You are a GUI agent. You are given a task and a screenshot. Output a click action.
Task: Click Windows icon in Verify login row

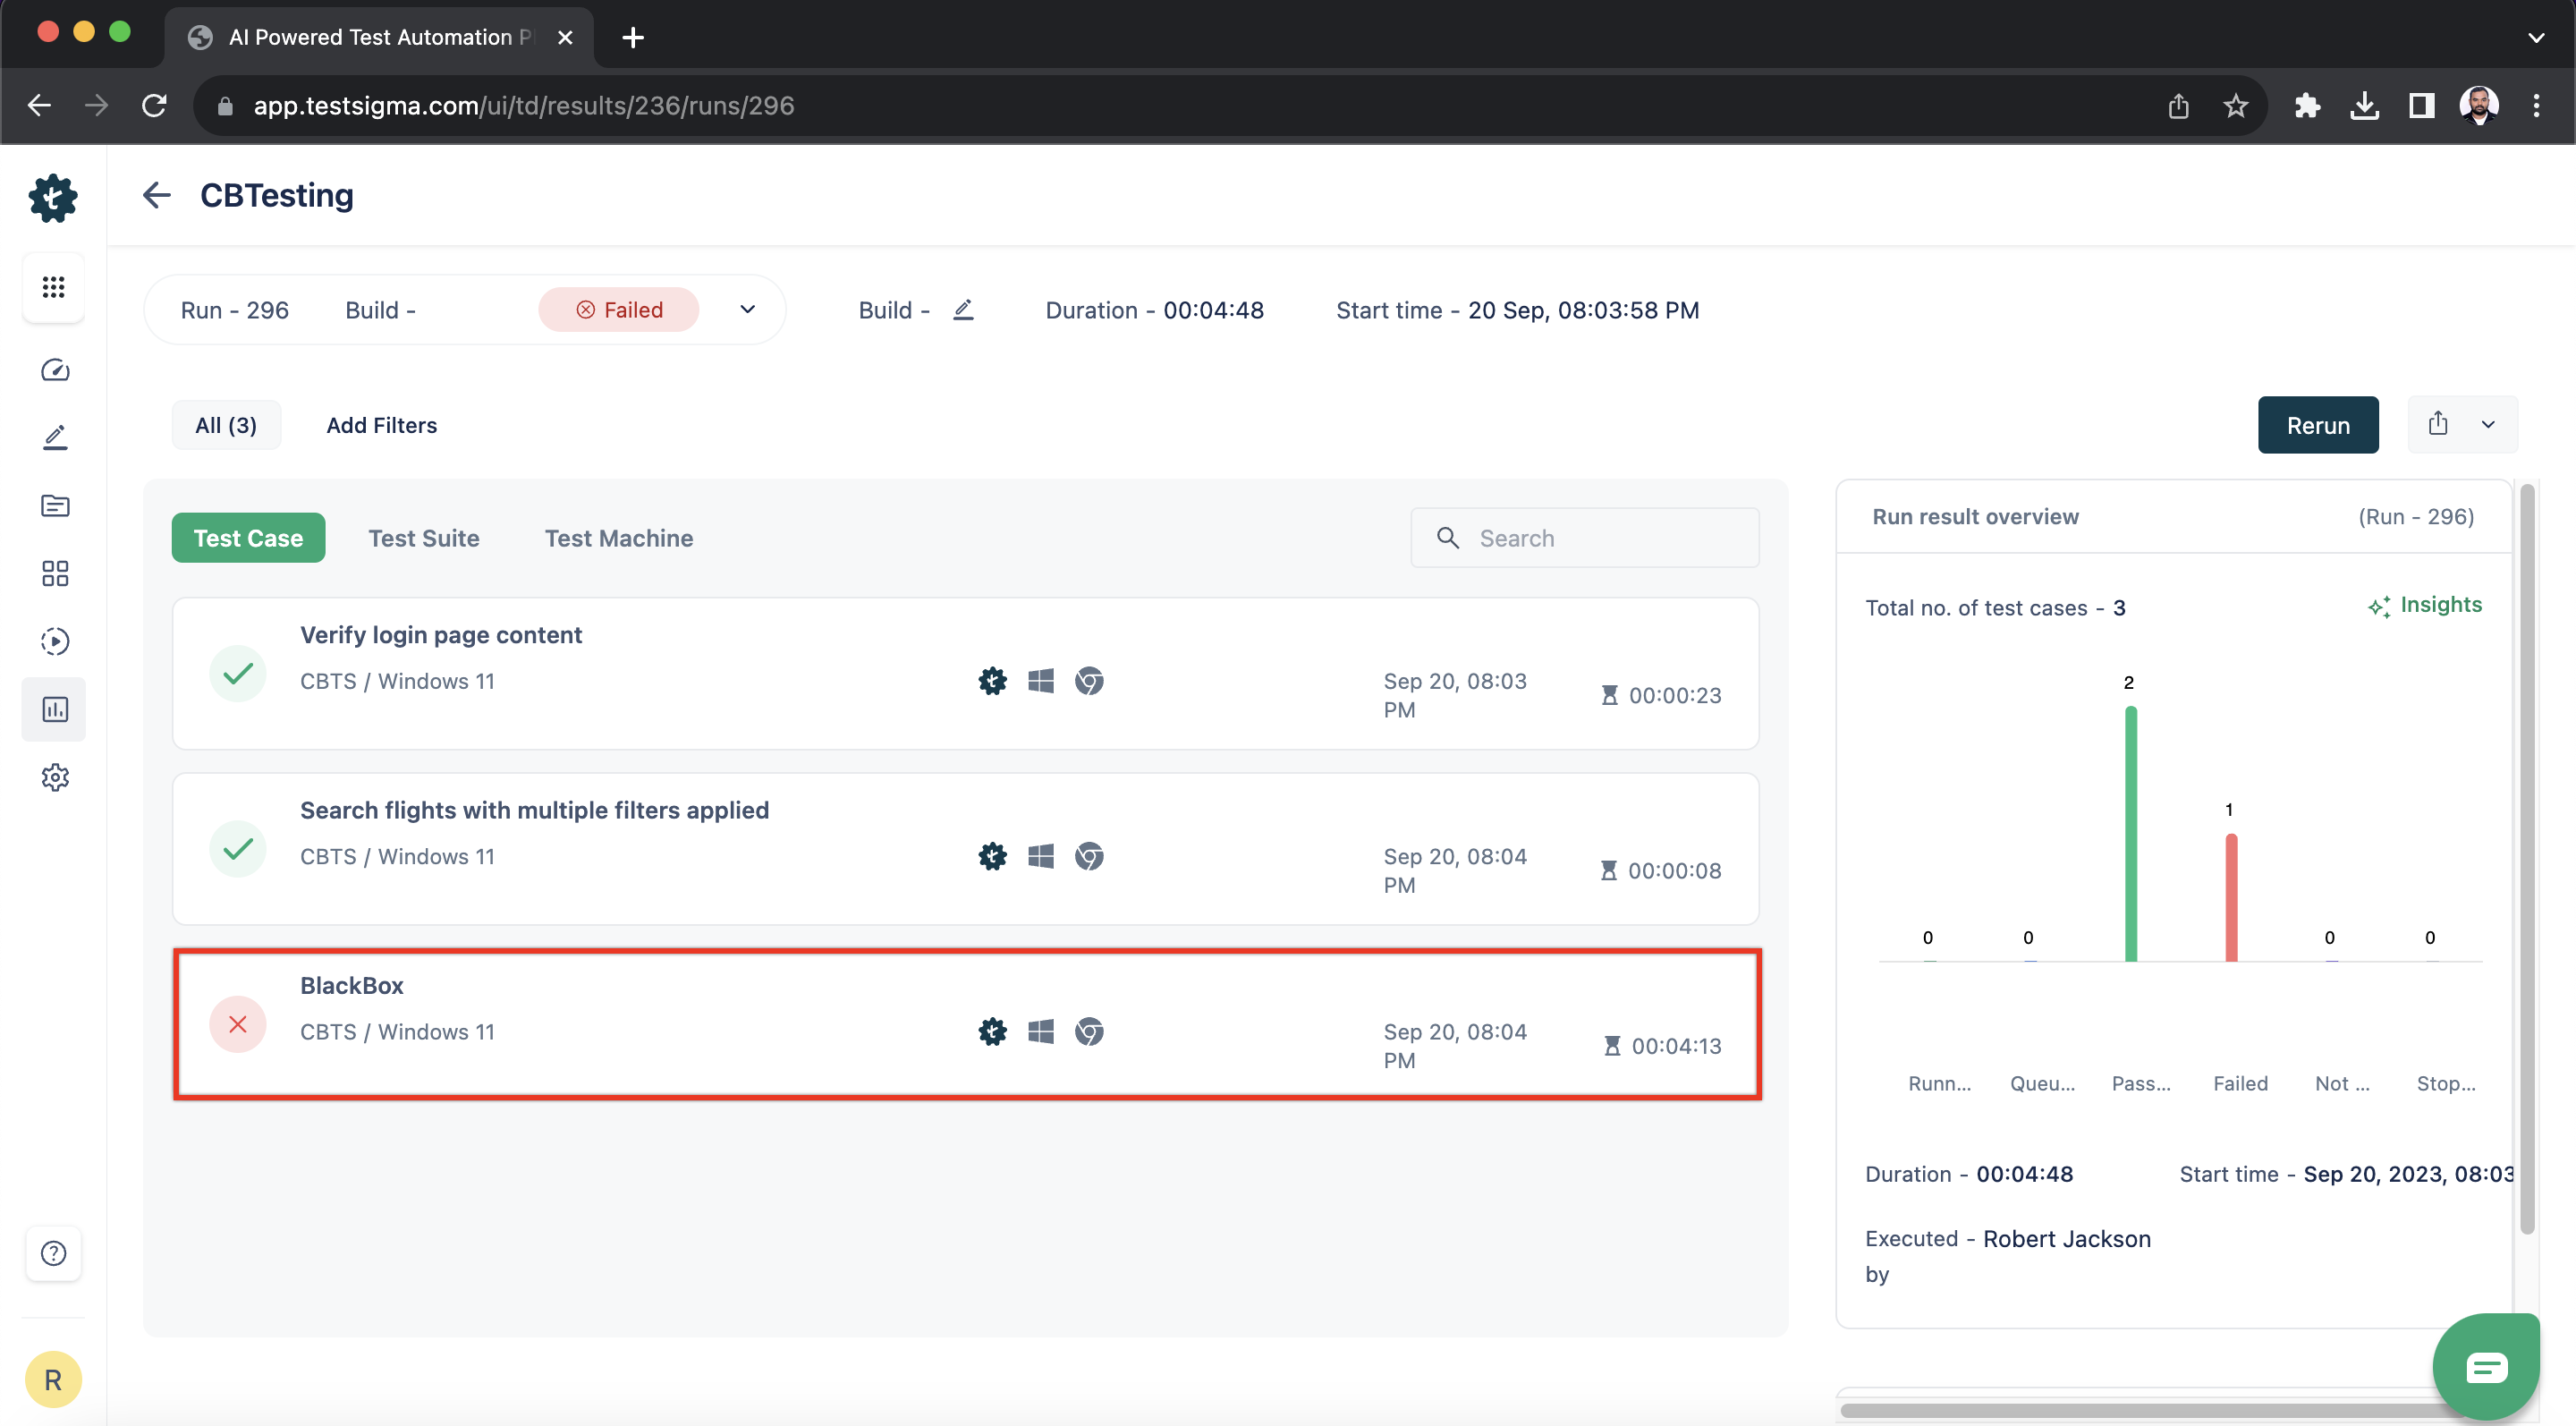pyautogui.click(x=1041, y=681)
